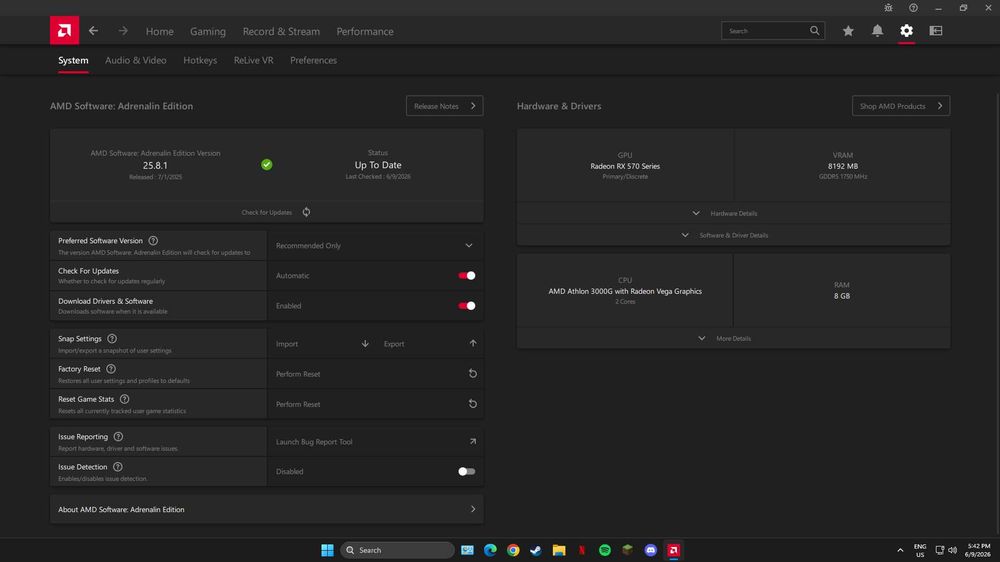Click Factory Reset perform reset icon

coord(473,373)
